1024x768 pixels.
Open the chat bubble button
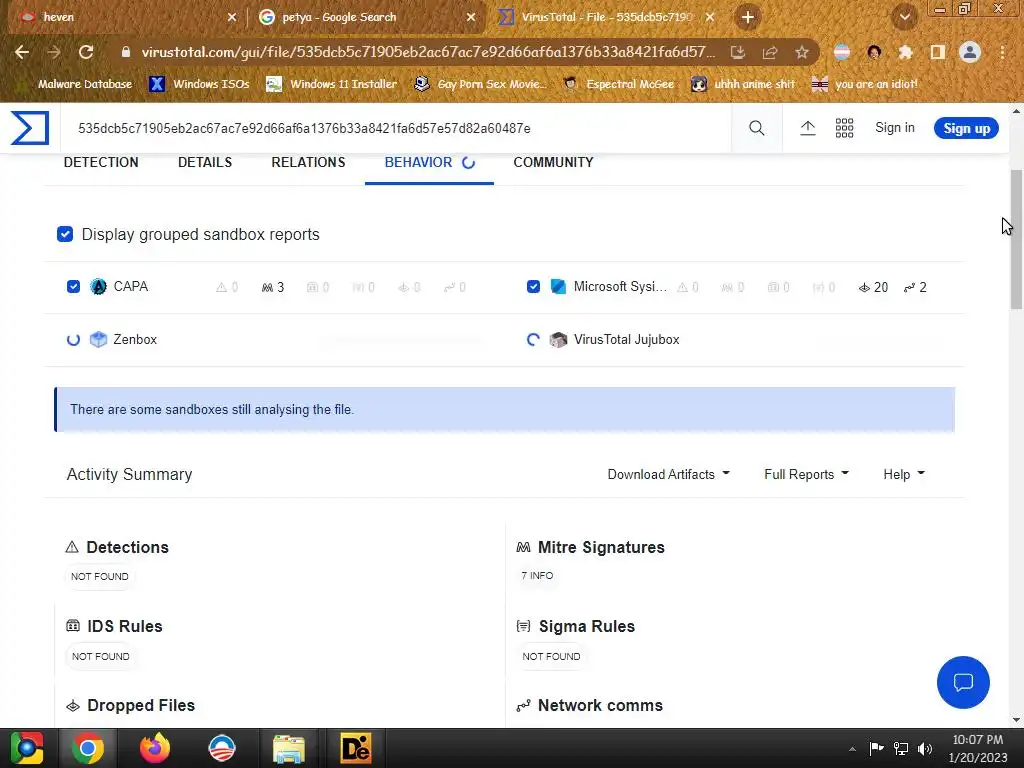pos(963,682)
